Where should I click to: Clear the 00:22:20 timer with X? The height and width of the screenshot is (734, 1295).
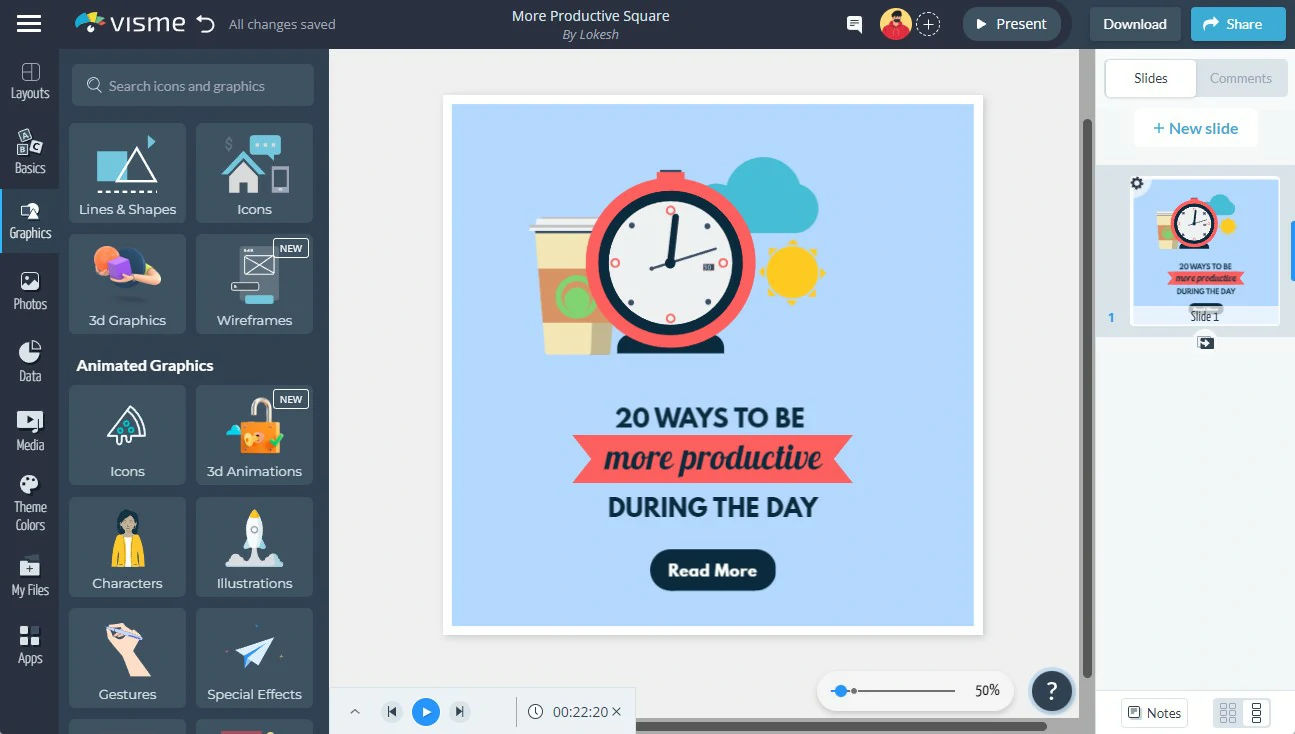click(617, 712)
